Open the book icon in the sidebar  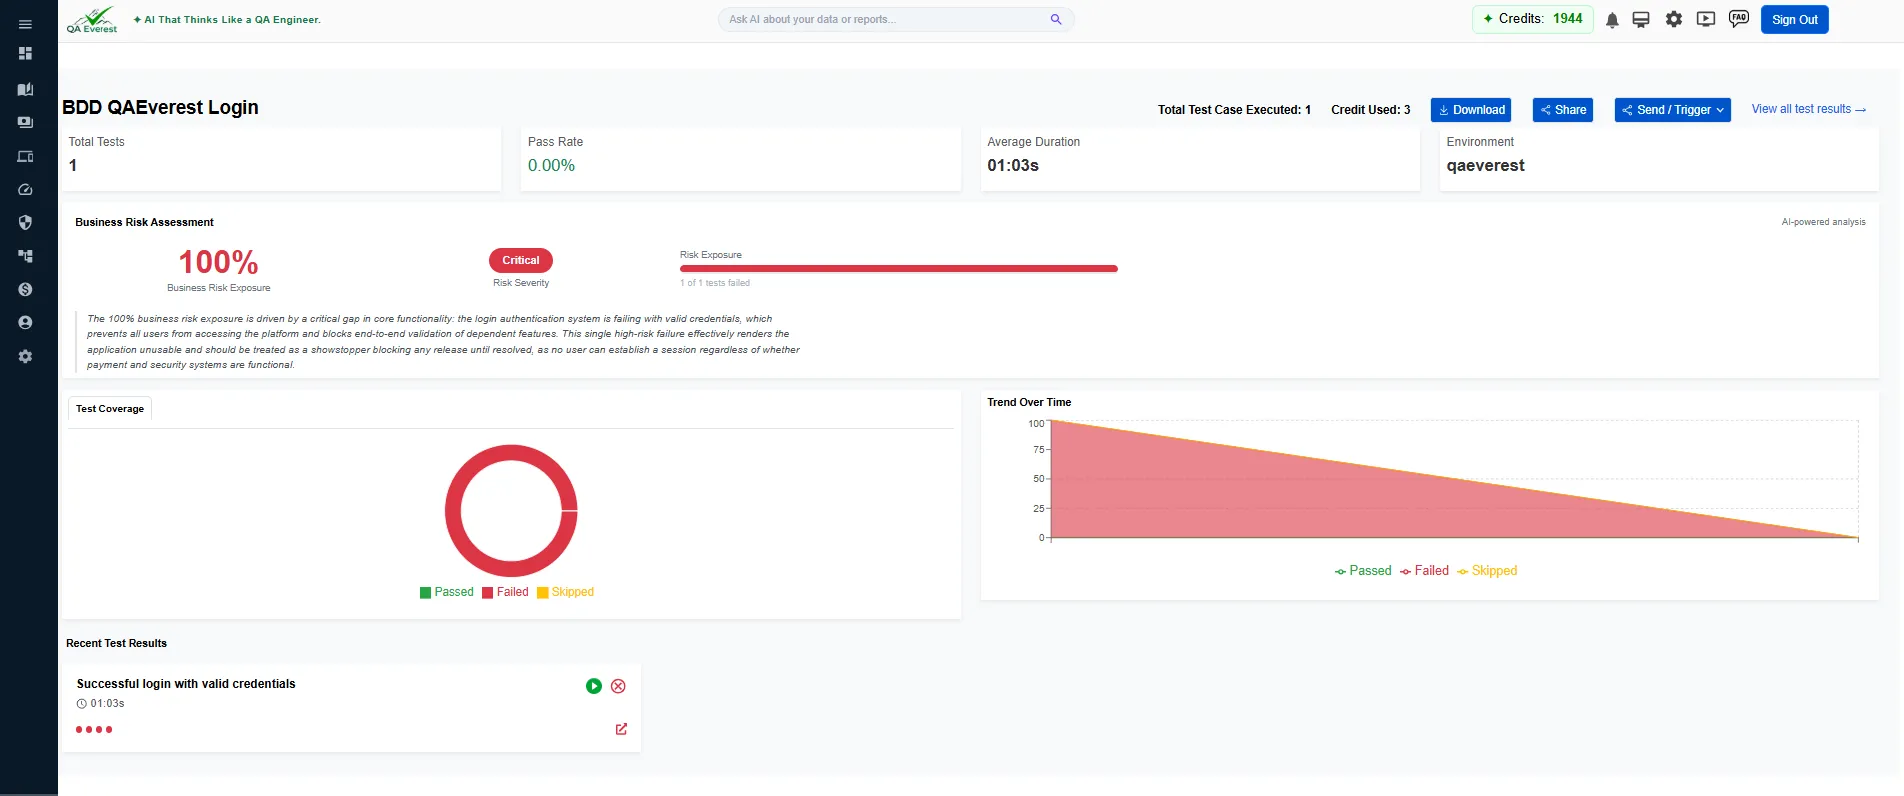pos(25,89)
